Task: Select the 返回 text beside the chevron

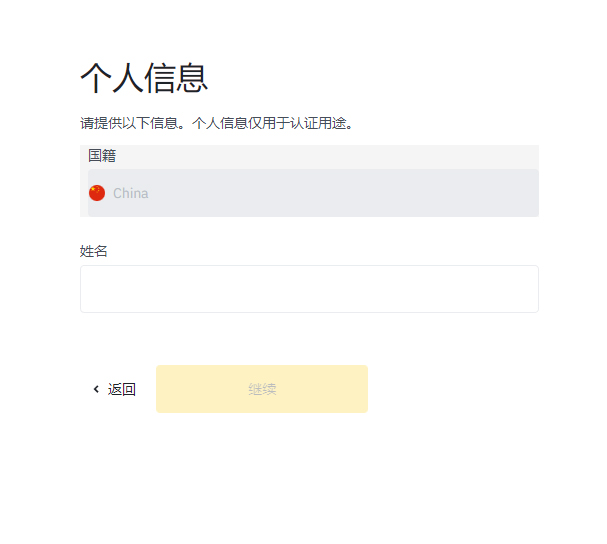Action: click(122, 389)
